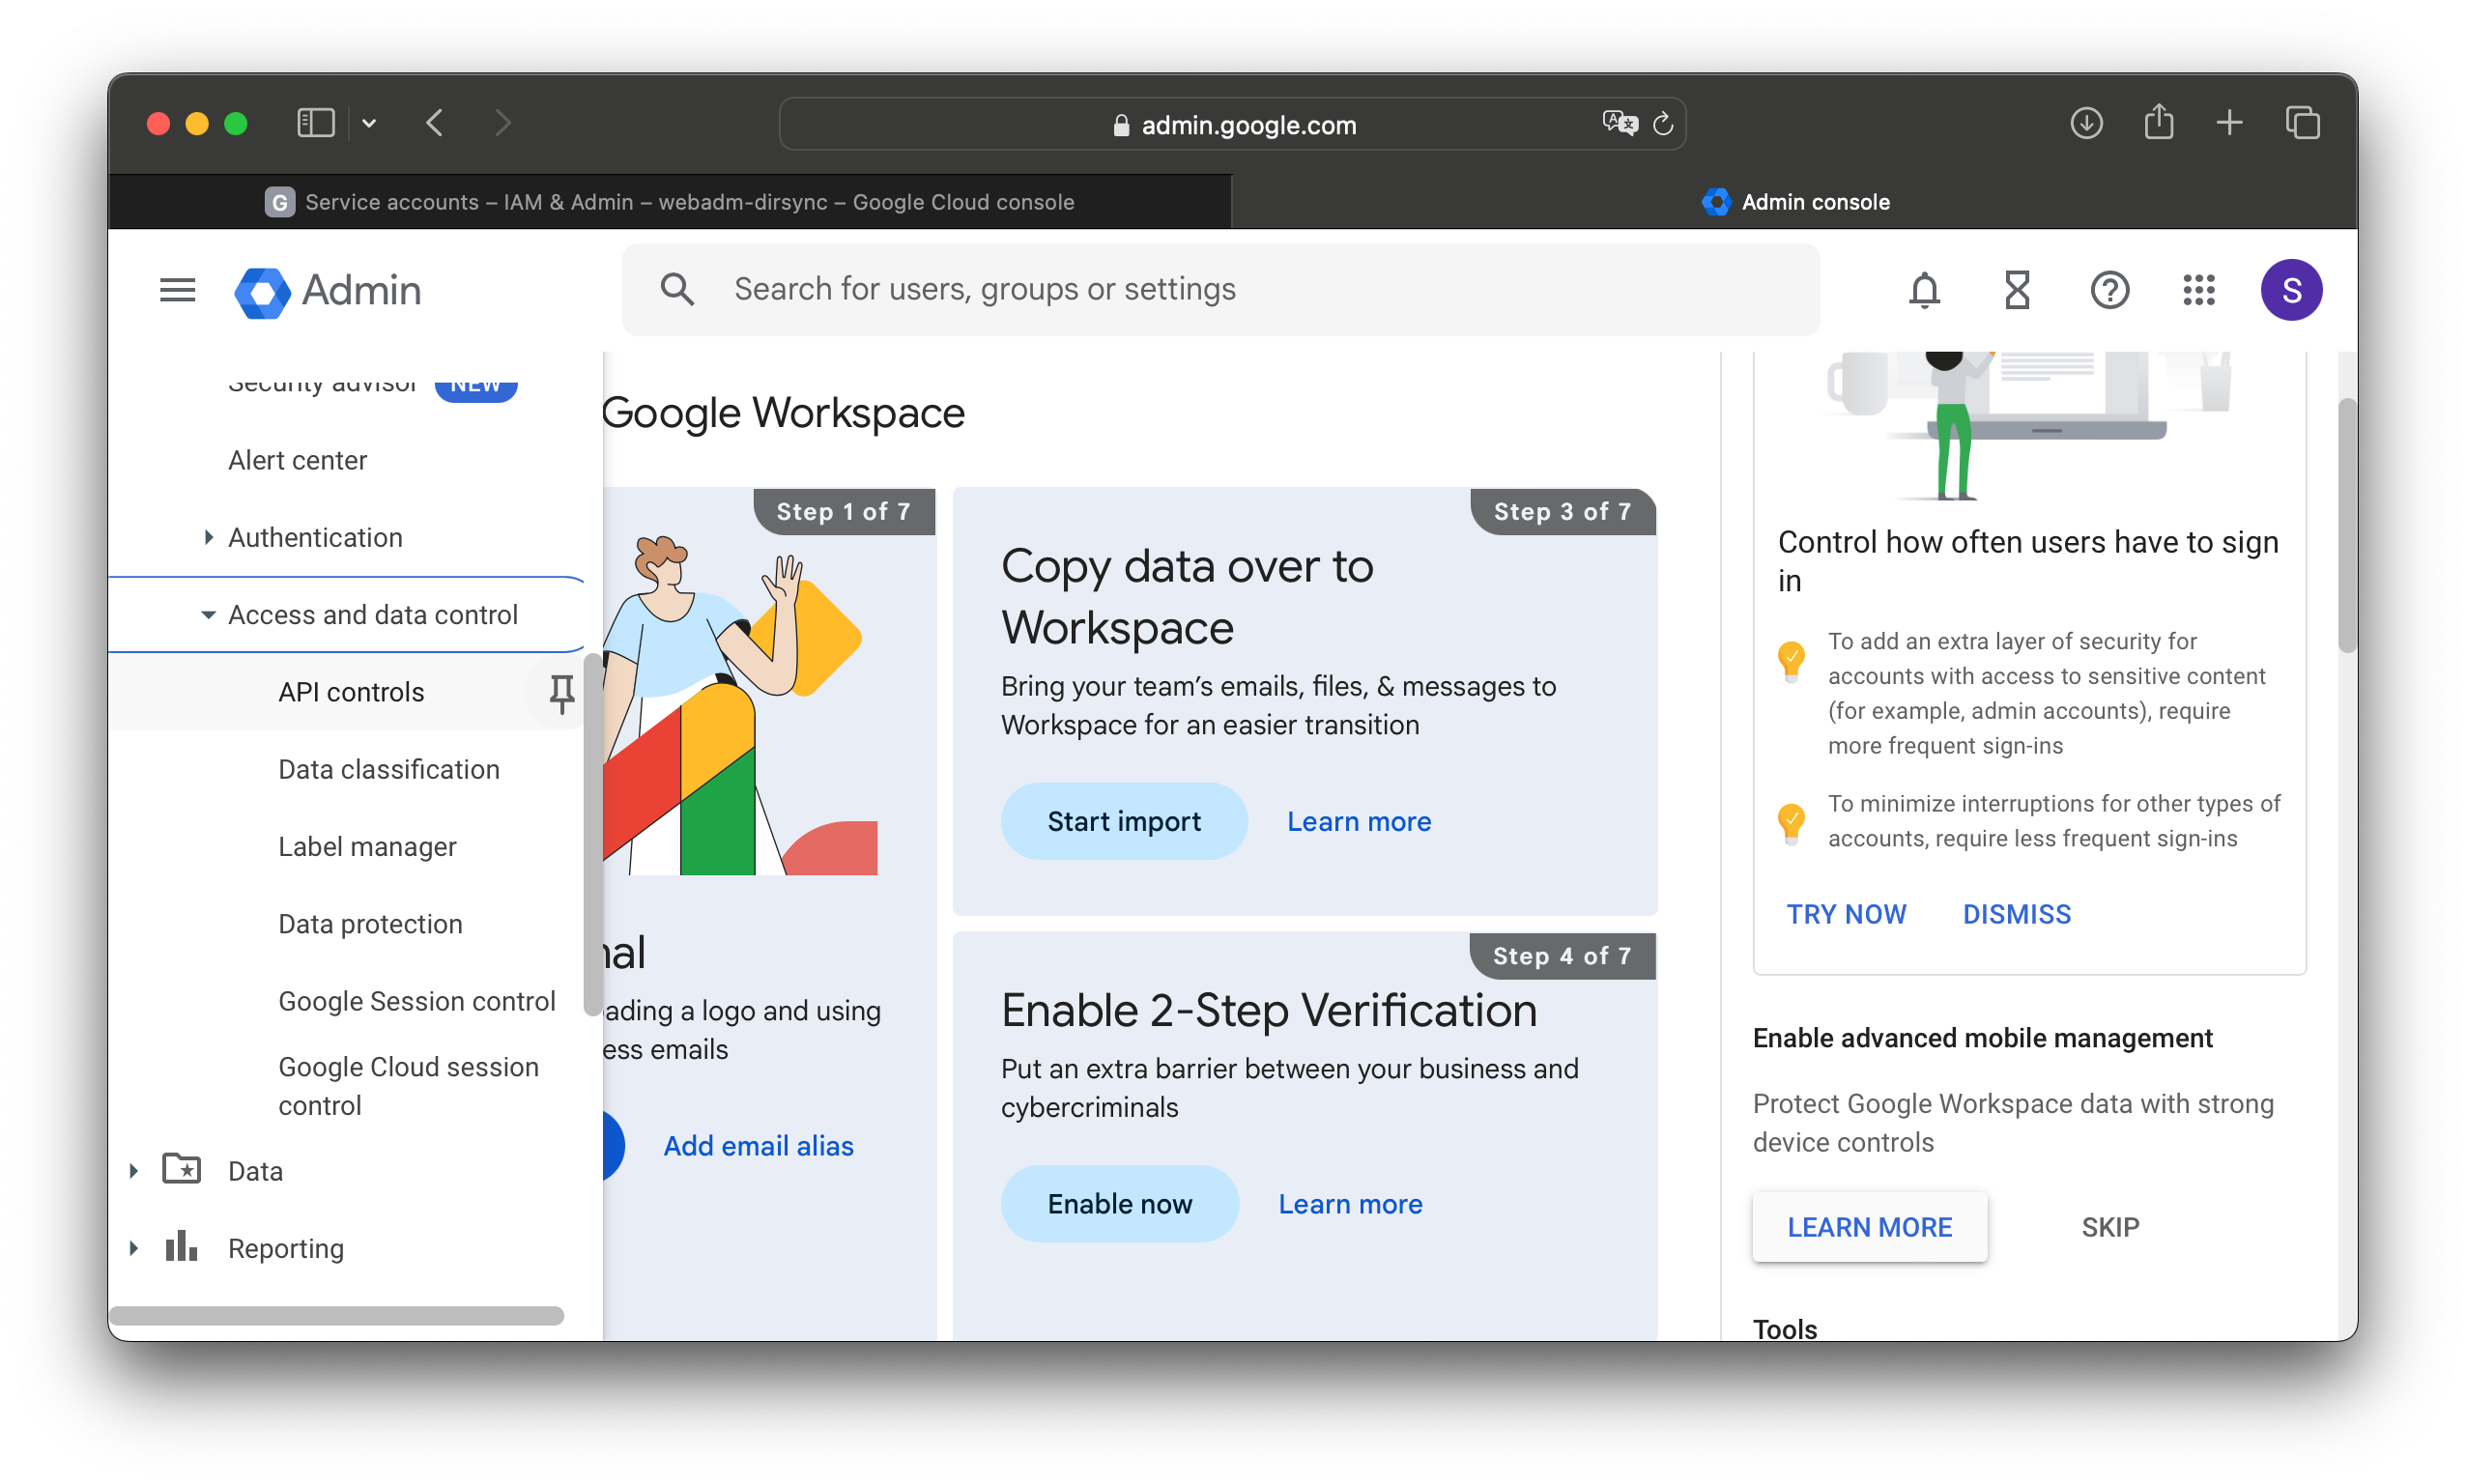Click SKIP for mobile management
Screen dimensions: 2466x1484
click(x=2109, y=1226)
